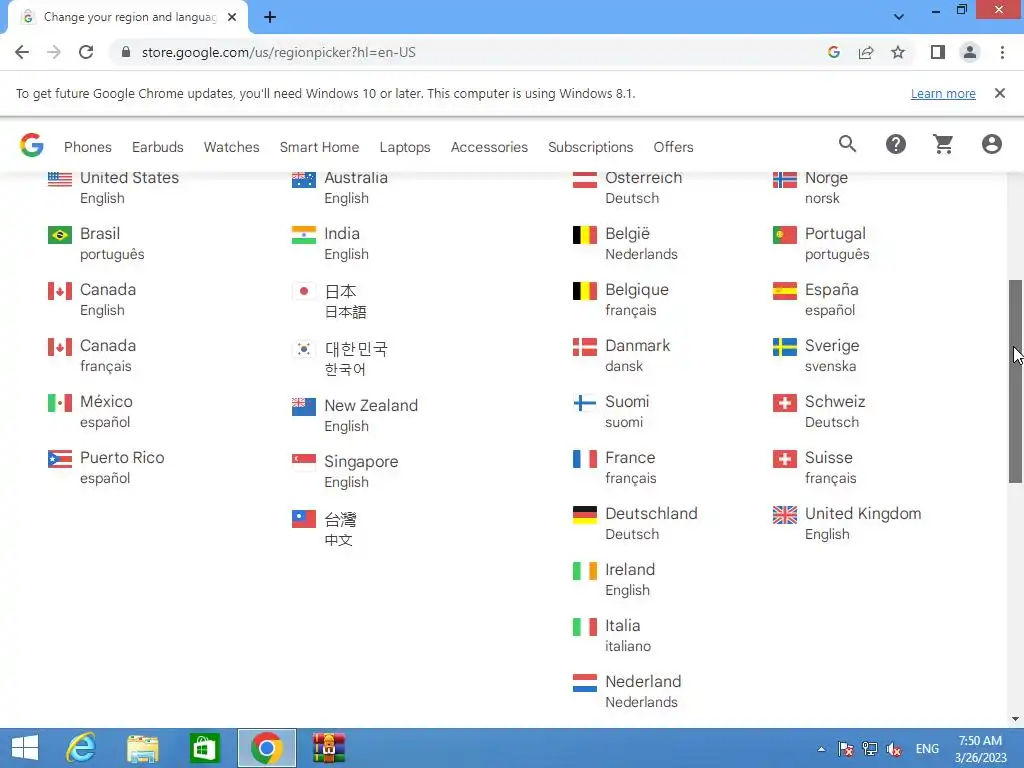Image resolution: width=1024 pixels, height=768 pixels.
Task: Open Windows Store from taskbar
Action: (x=204, y=748)
